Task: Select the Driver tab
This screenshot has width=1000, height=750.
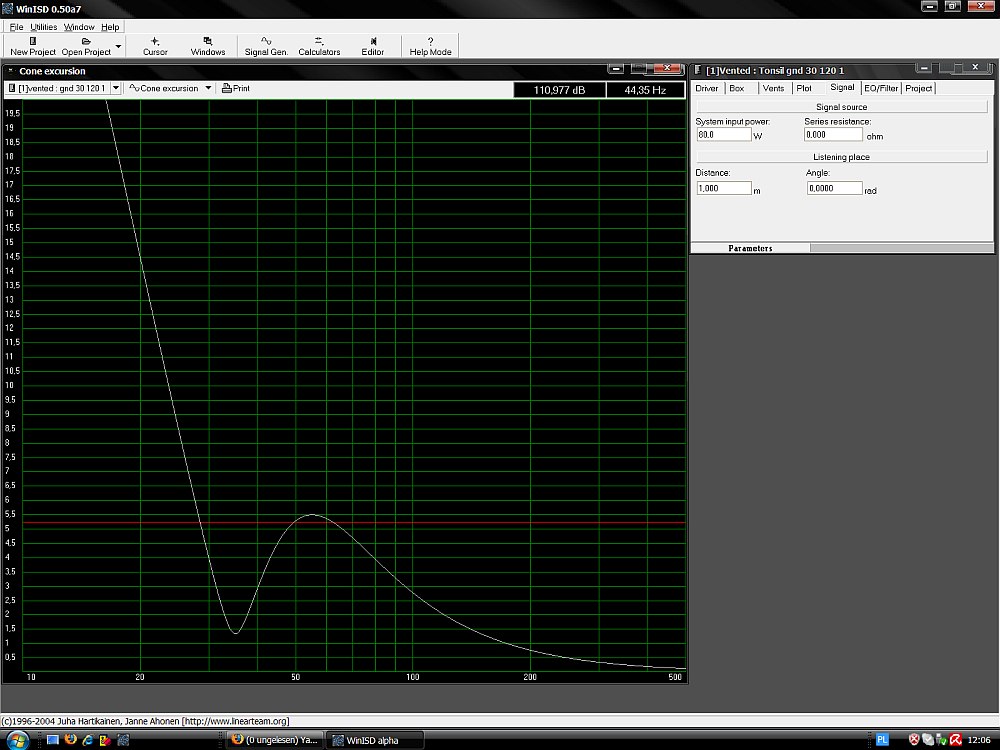Action: [x=707, y=88]
